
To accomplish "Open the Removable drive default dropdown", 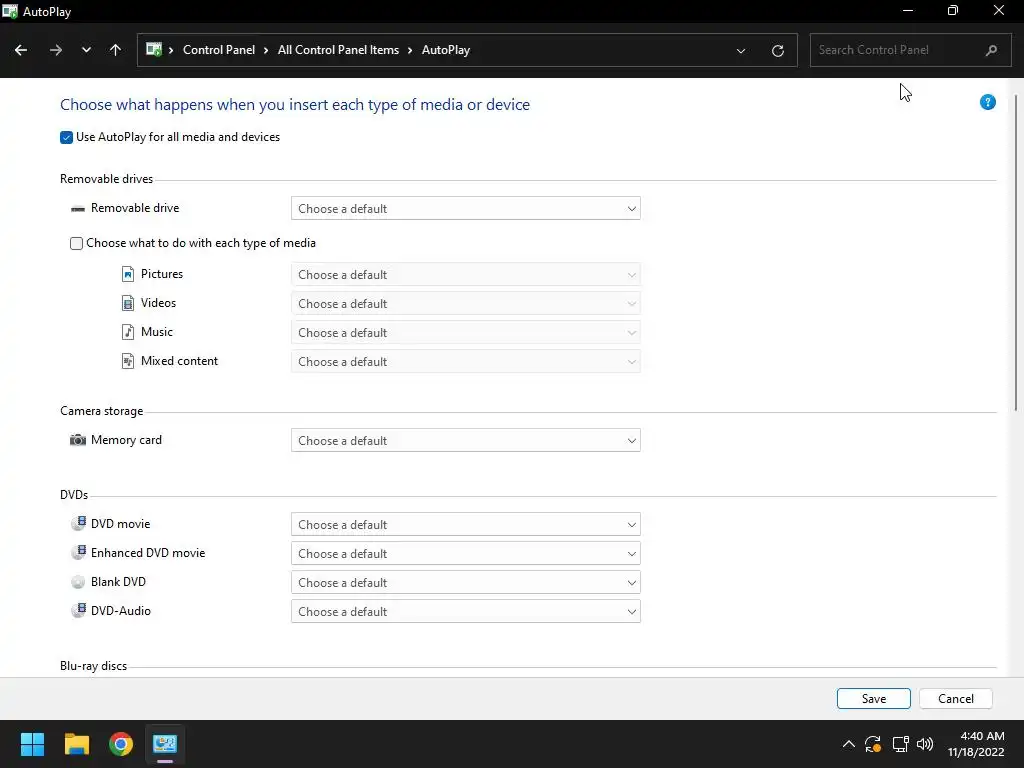I will click(x=465, y=209).
